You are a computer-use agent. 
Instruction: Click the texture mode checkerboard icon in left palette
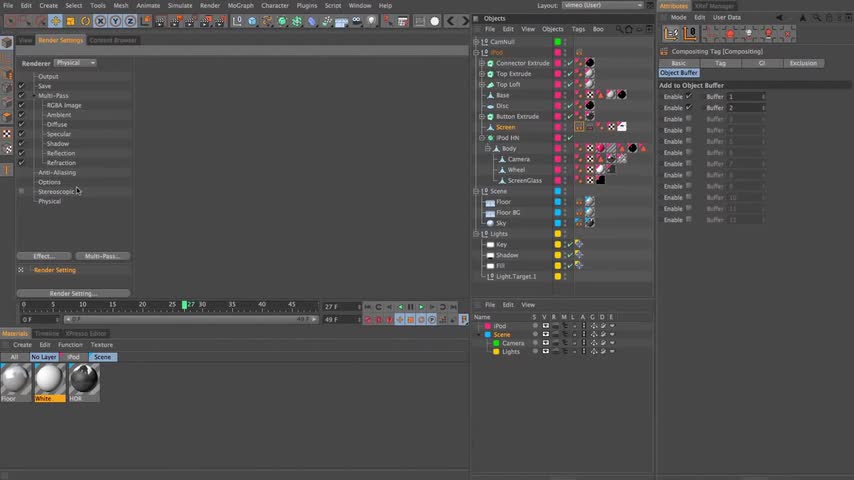click(7, 133)
